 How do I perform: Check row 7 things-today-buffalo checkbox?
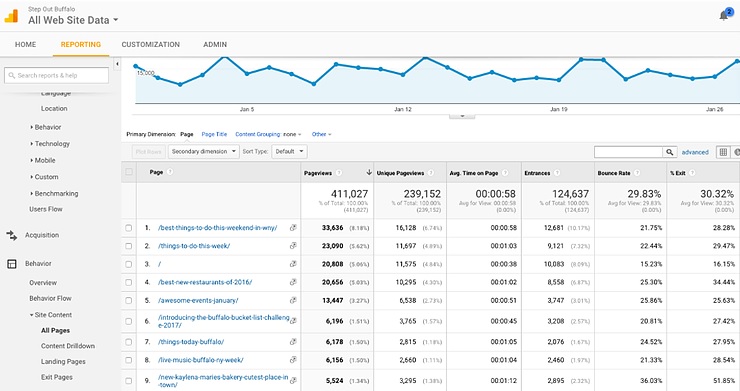[x=128, y=341]
